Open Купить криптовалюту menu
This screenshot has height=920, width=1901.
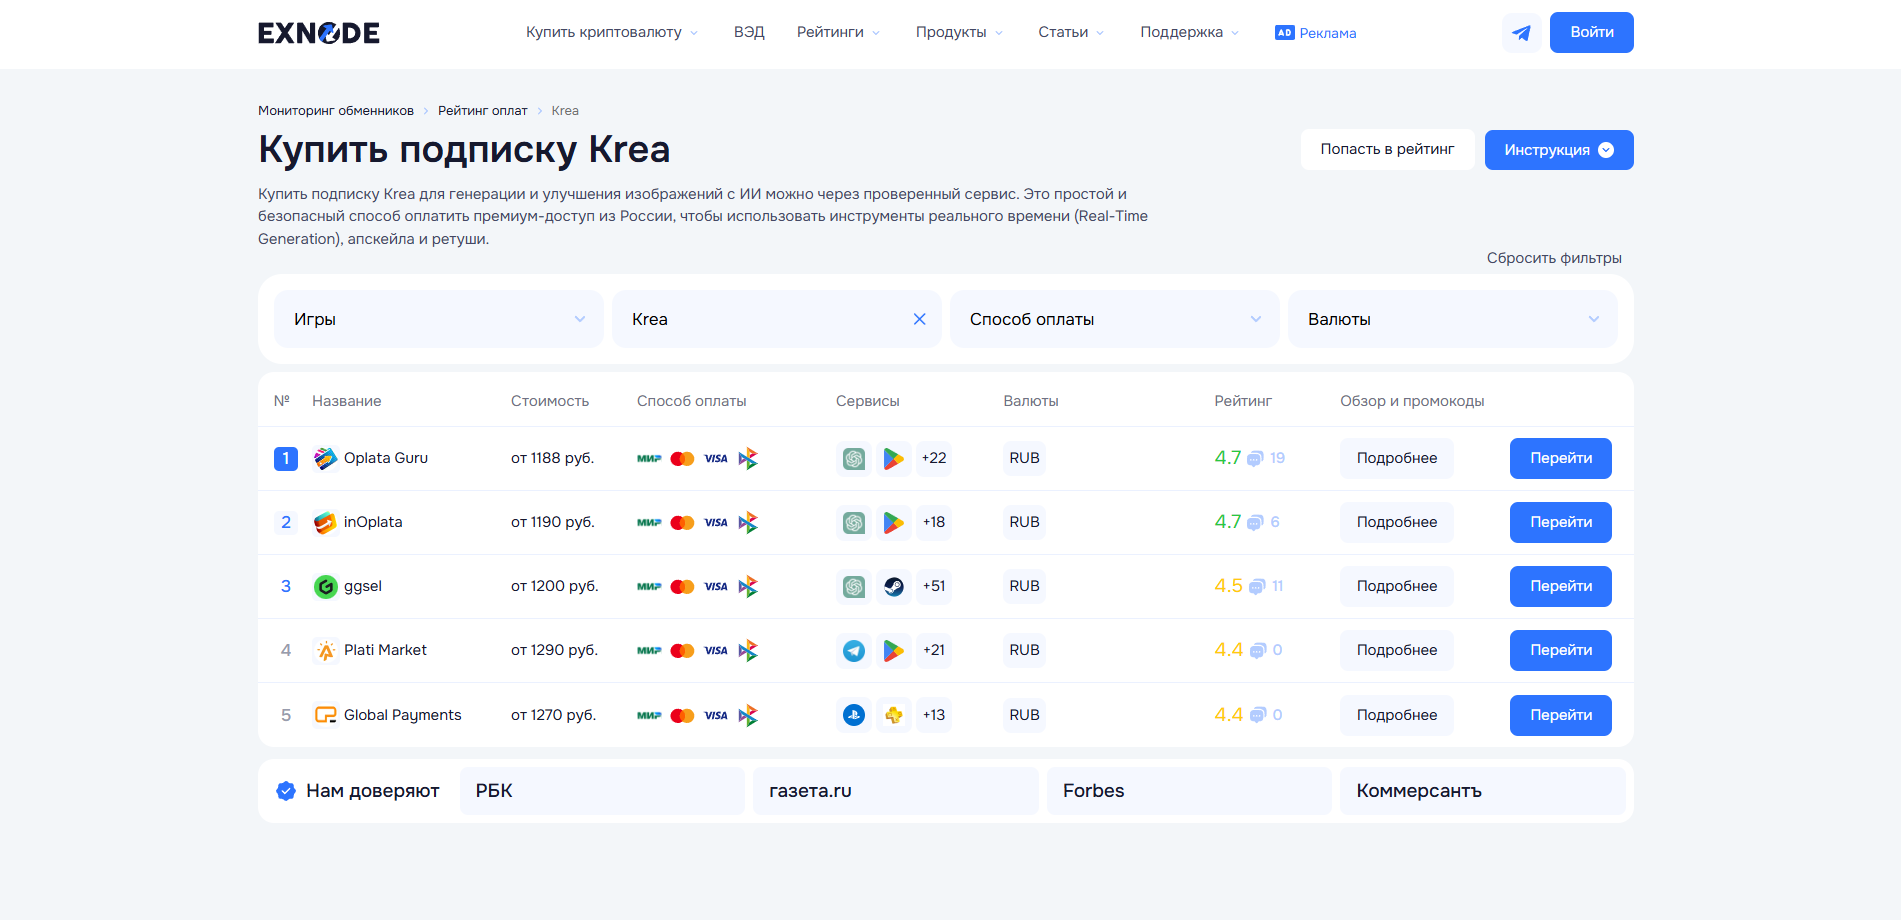coord(612,33)
